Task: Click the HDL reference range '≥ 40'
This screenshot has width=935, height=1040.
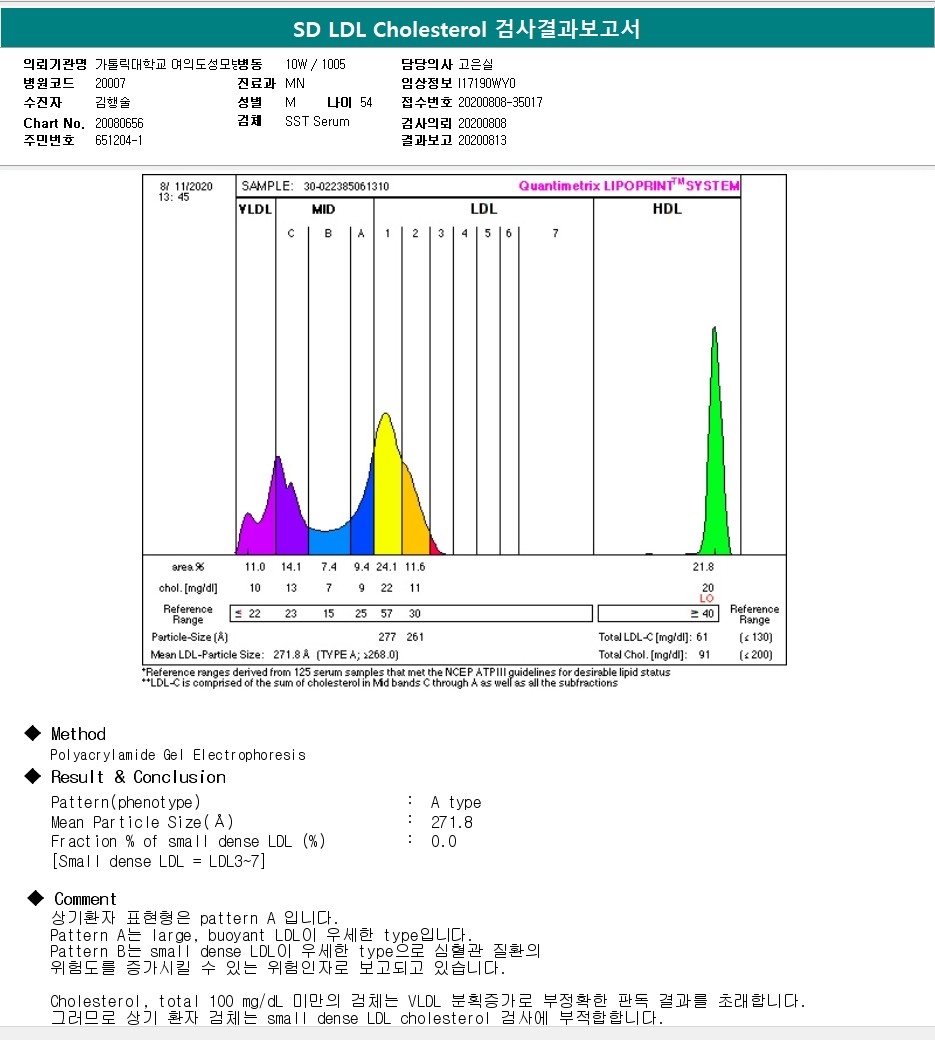Action: 702,614
